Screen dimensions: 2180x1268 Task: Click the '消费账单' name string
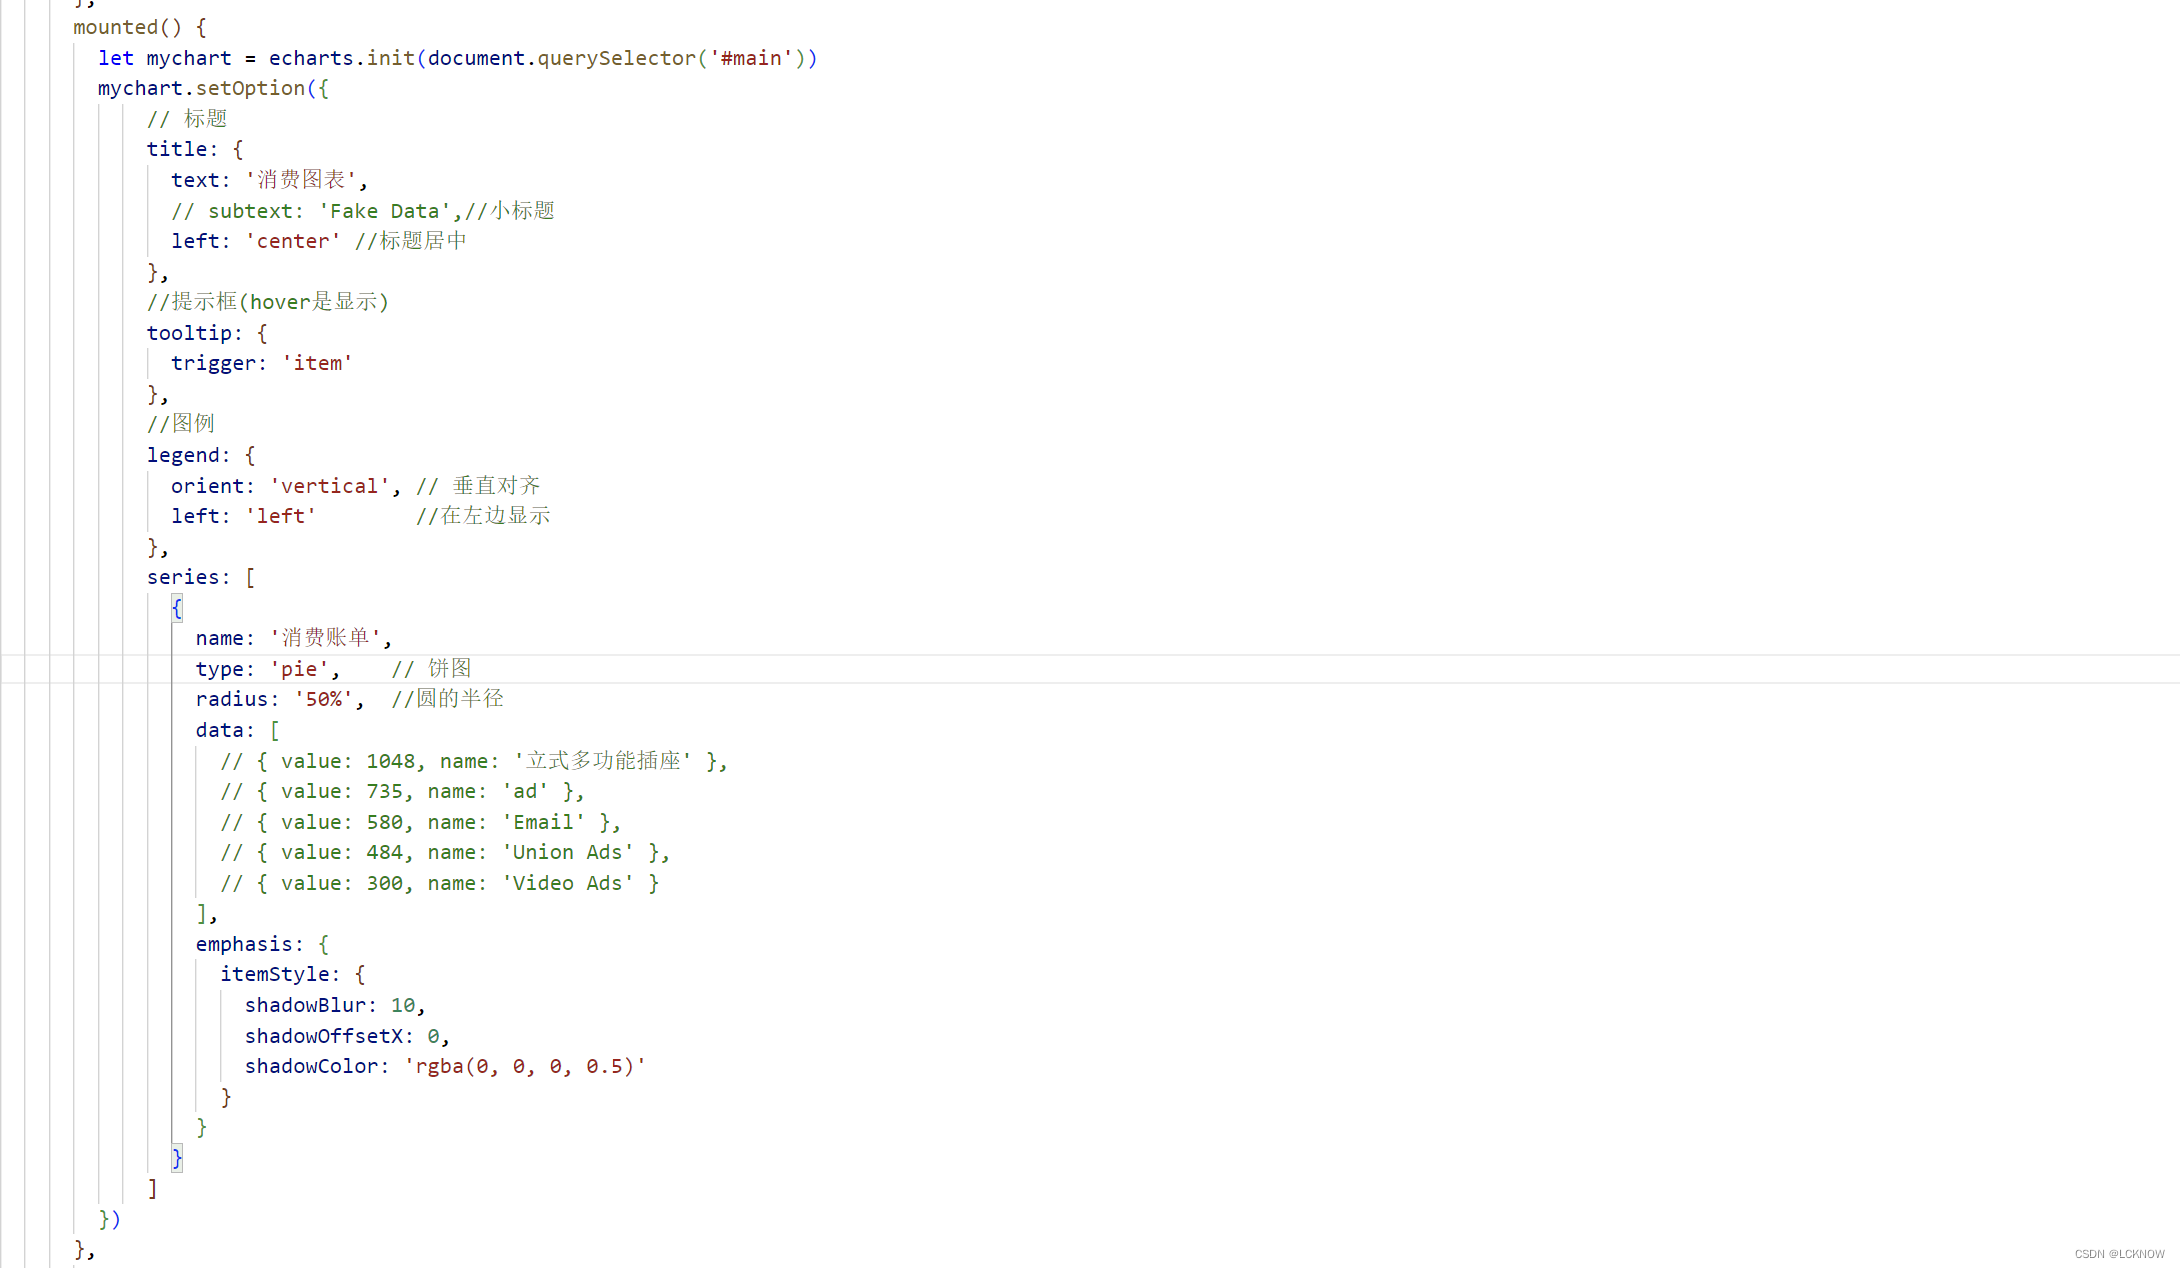(x=325, y=638)
